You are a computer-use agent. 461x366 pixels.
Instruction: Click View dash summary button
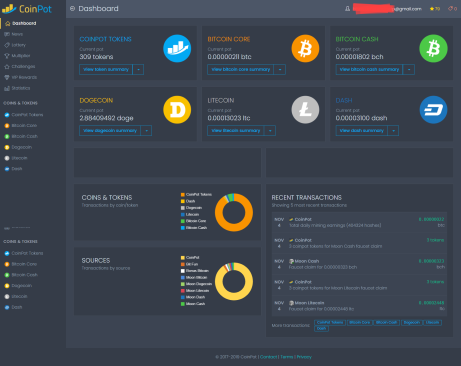(x=362, y=130)
